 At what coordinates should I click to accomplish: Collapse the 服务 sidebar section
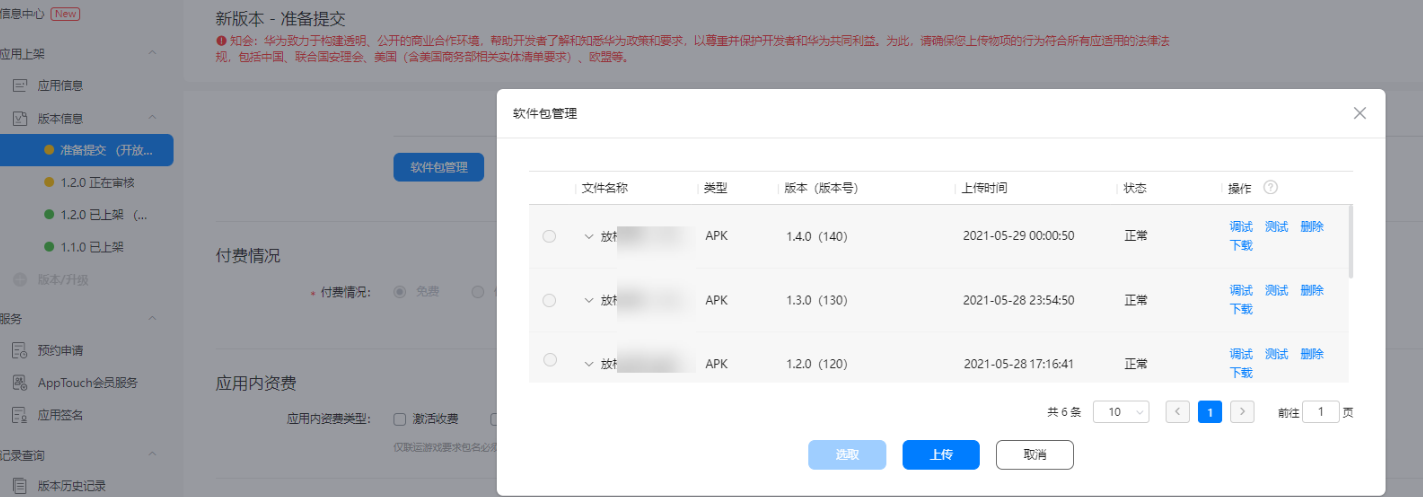(153, 318)
